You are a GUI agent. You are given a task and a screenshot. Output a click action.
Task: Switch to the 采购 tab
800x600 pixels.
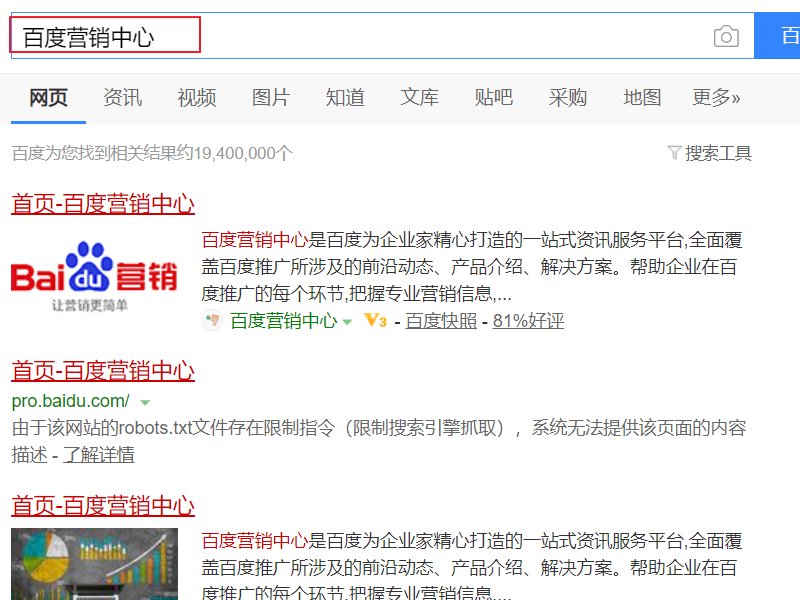click(568, 97)
